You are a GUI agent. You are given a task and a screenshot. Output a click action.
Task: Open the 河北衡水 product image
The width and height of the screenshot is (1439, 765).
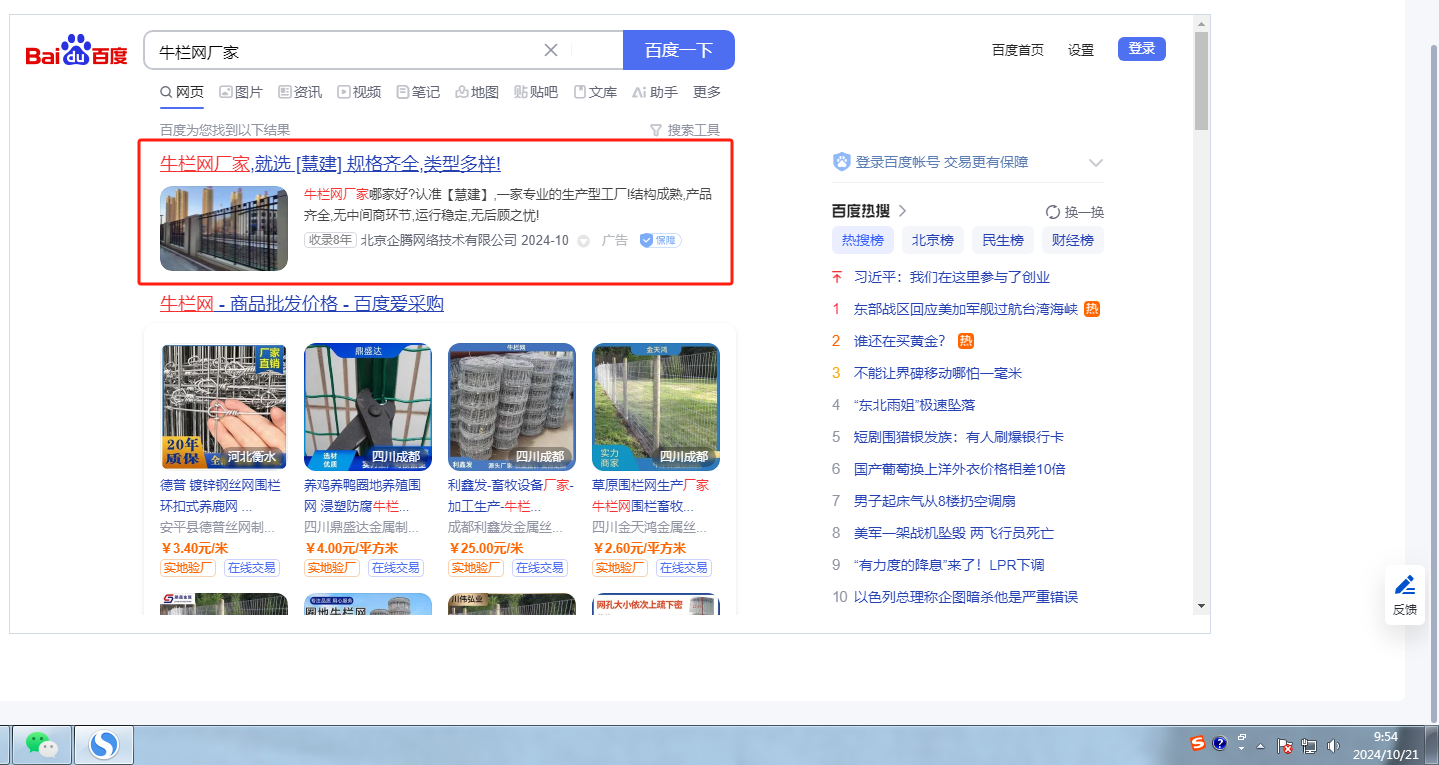pyautogui.click(x=224, y=407)
